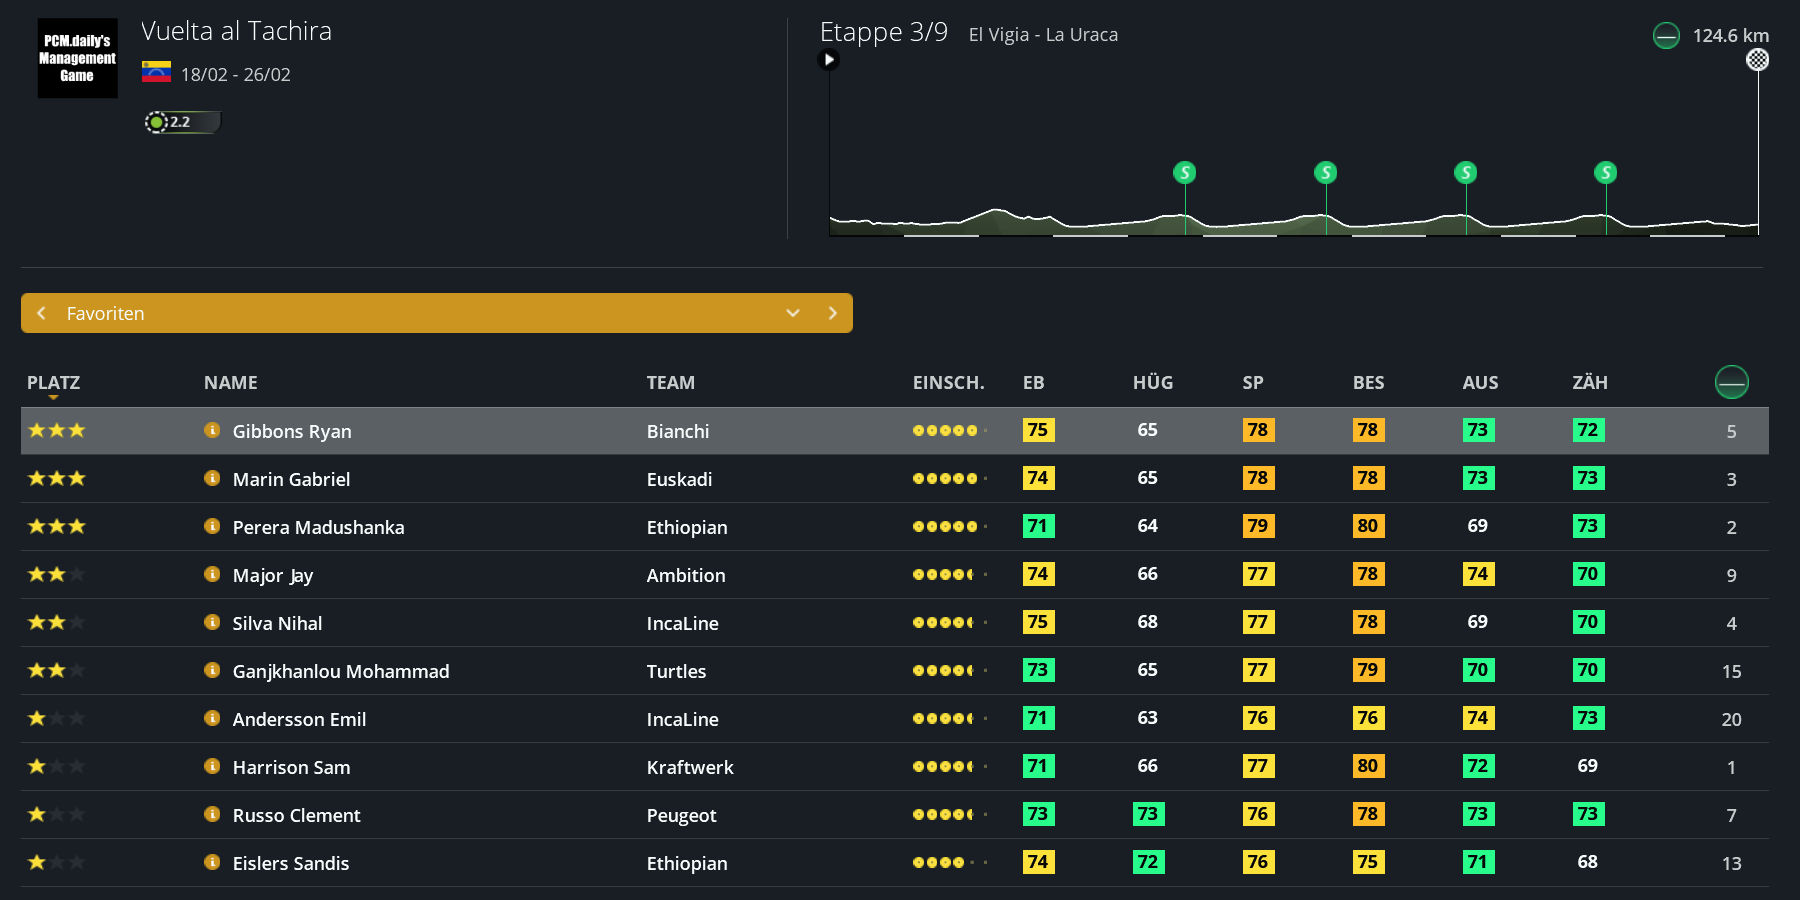Viewport: 1800px width, 900px height.
Task: Sort riders by TEAM column header
Action: (670, 382)
